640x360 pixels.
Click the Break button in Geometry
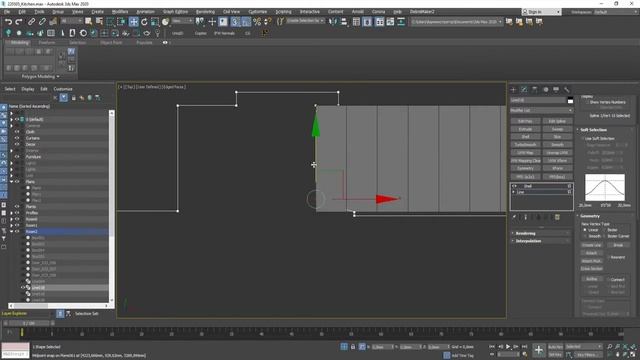click(618, 245)
